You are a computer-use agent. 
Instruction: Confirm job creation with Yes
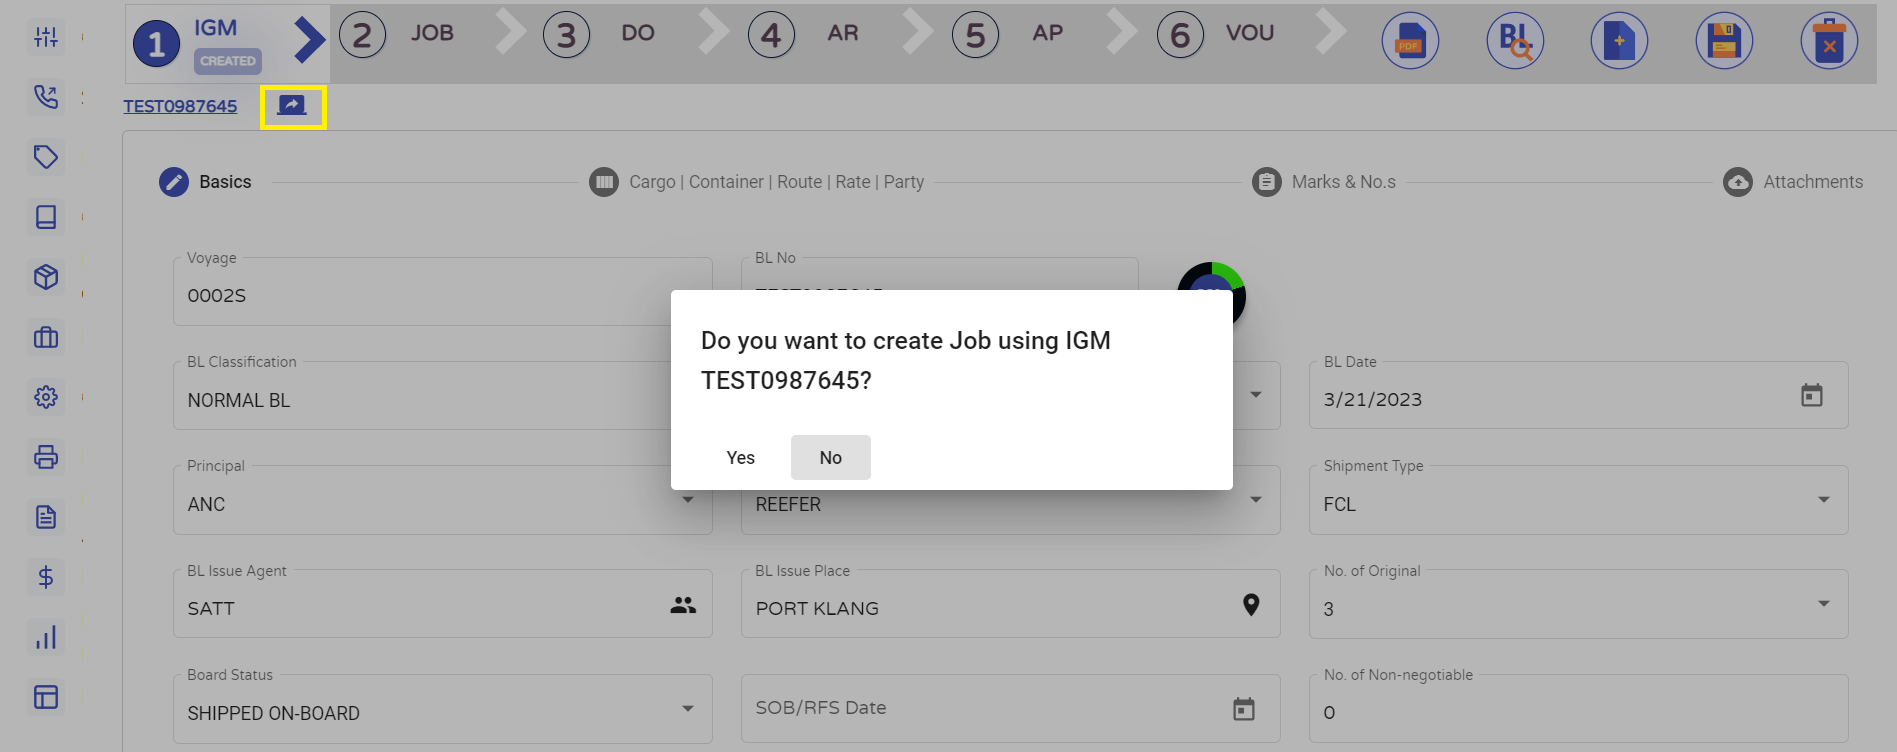coord(740,457)
